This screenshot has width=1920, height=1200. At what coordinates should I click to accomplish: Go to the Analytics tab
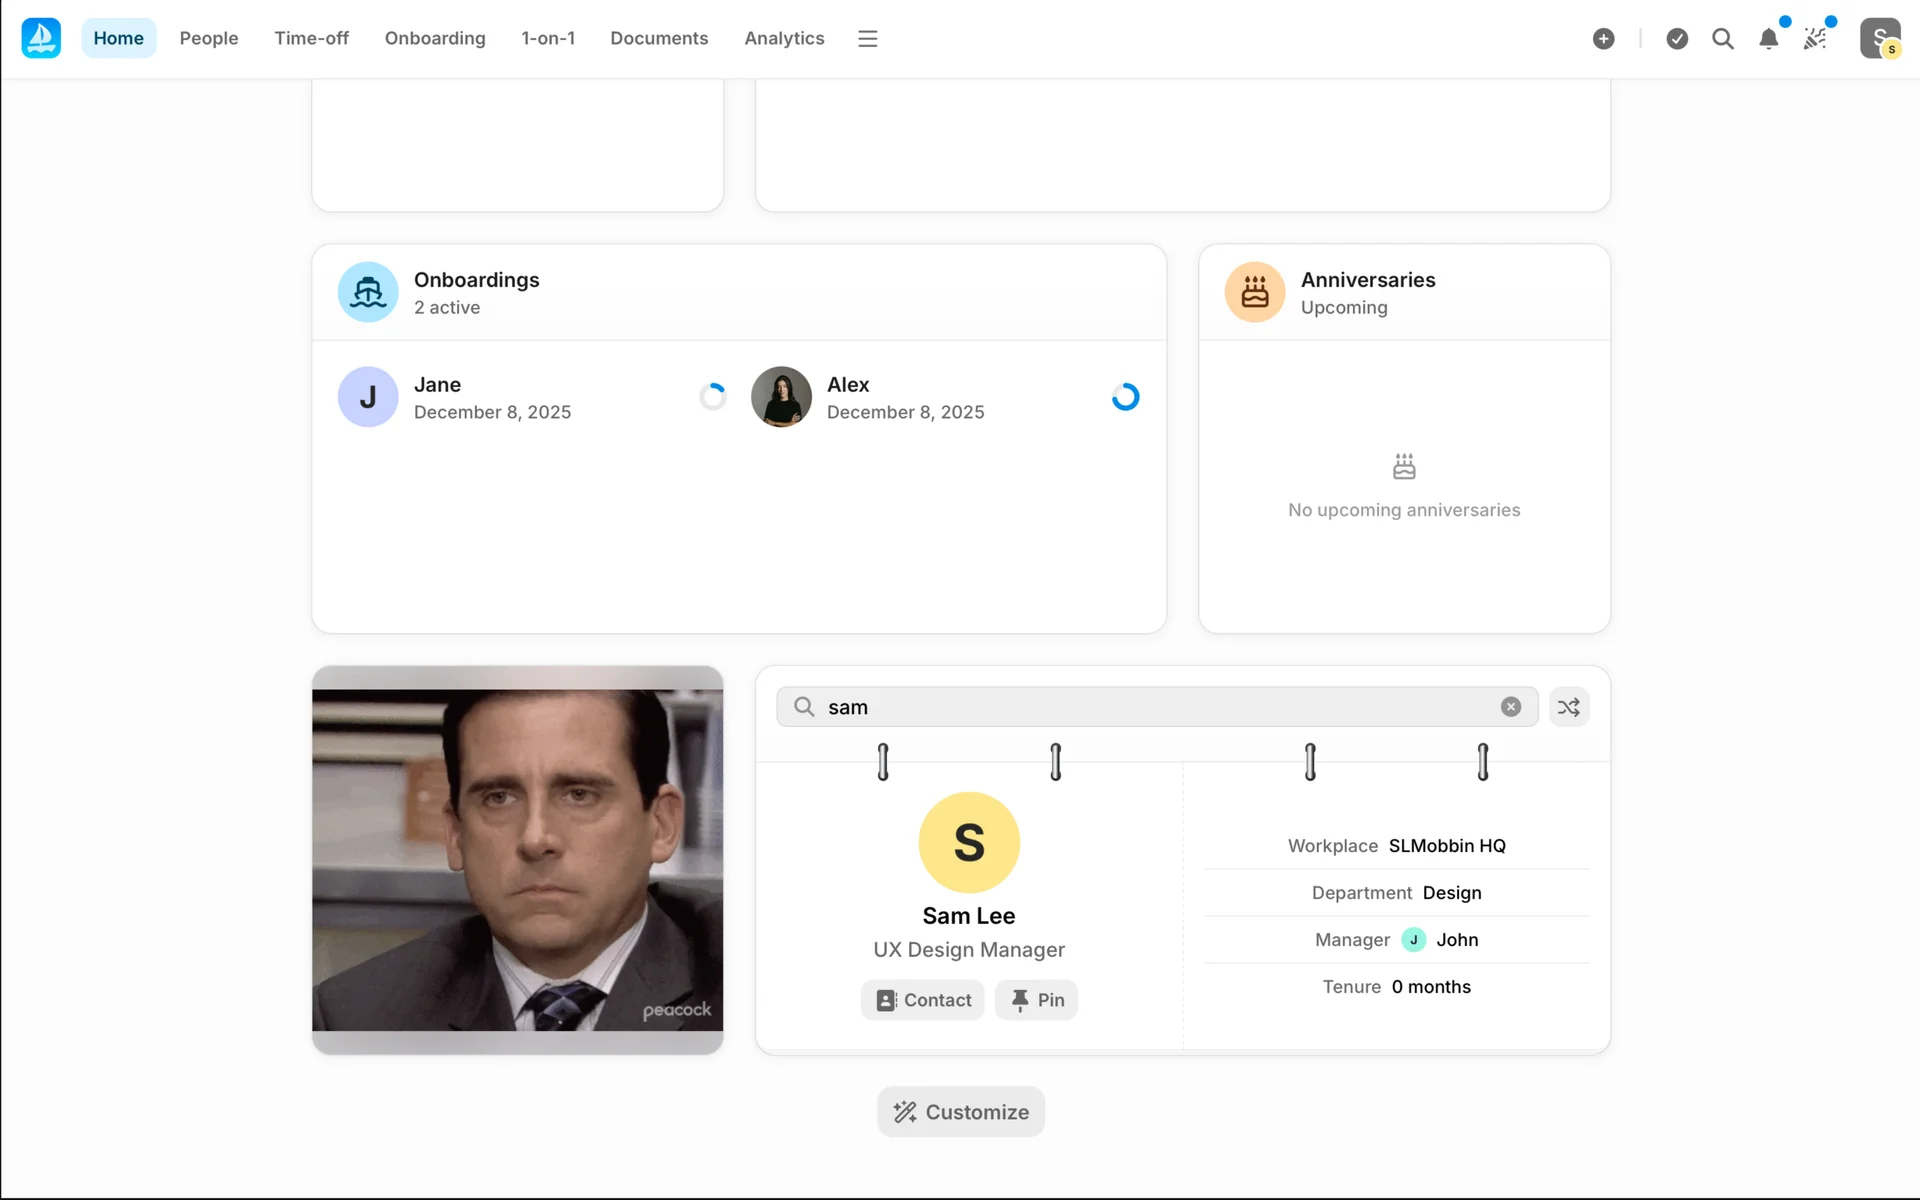point(784,38)
